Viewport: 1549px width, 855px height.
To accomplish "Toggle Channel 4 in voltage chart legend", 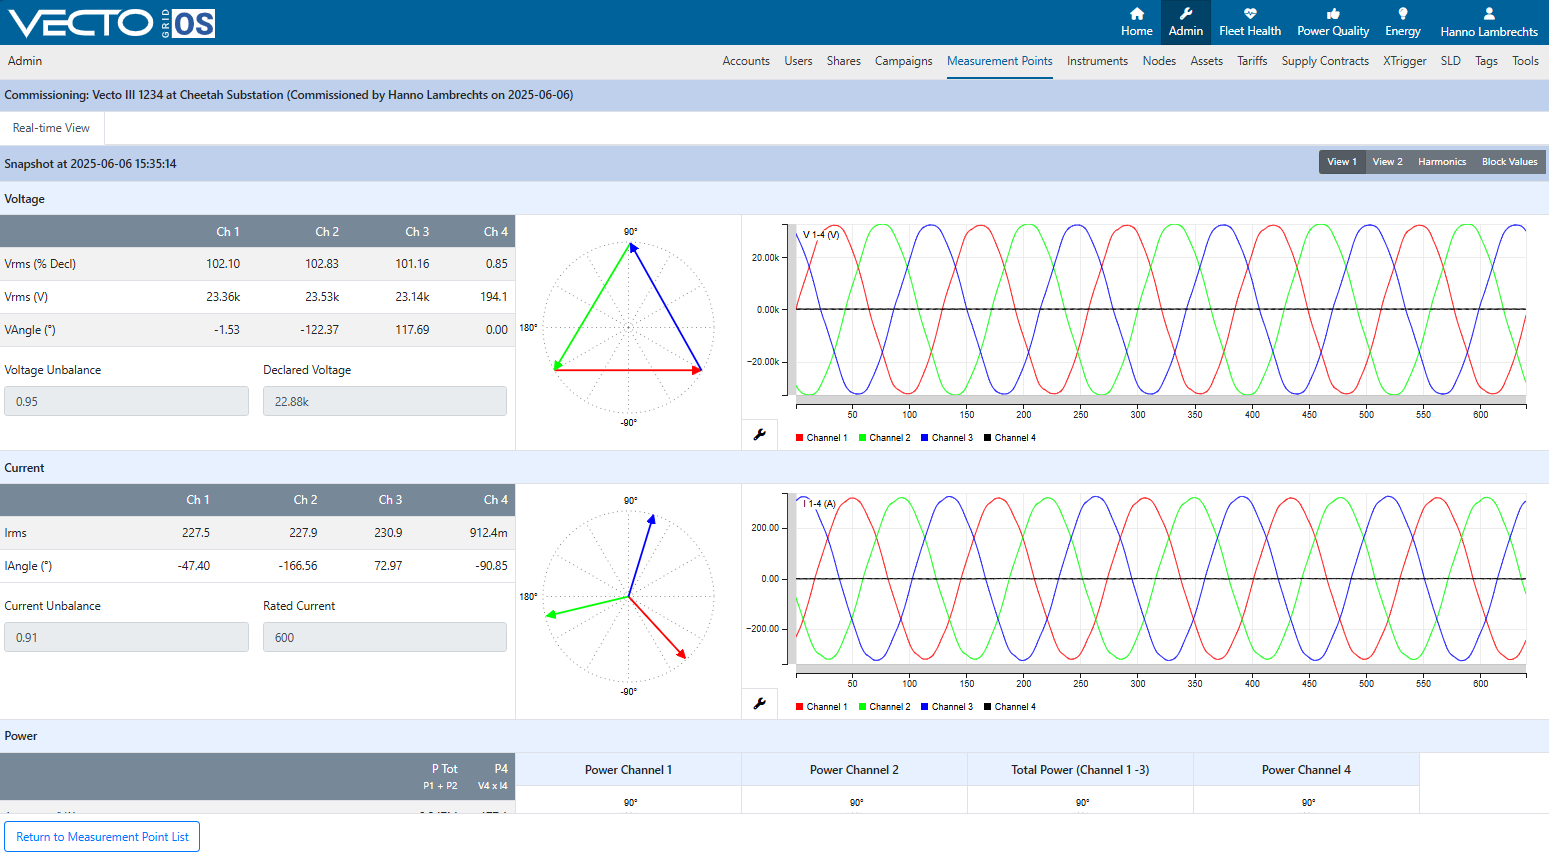I will pos(1009,438).
